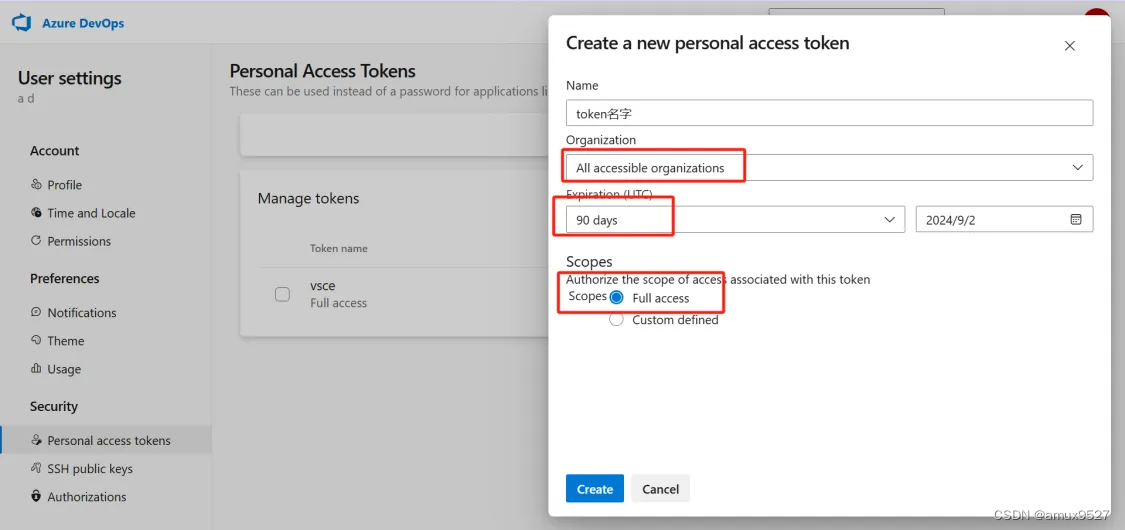The width and height of the screenshot is (1125, 530).
Task: Check the vsce token checkbox
Action: click(x=283, y=294)
